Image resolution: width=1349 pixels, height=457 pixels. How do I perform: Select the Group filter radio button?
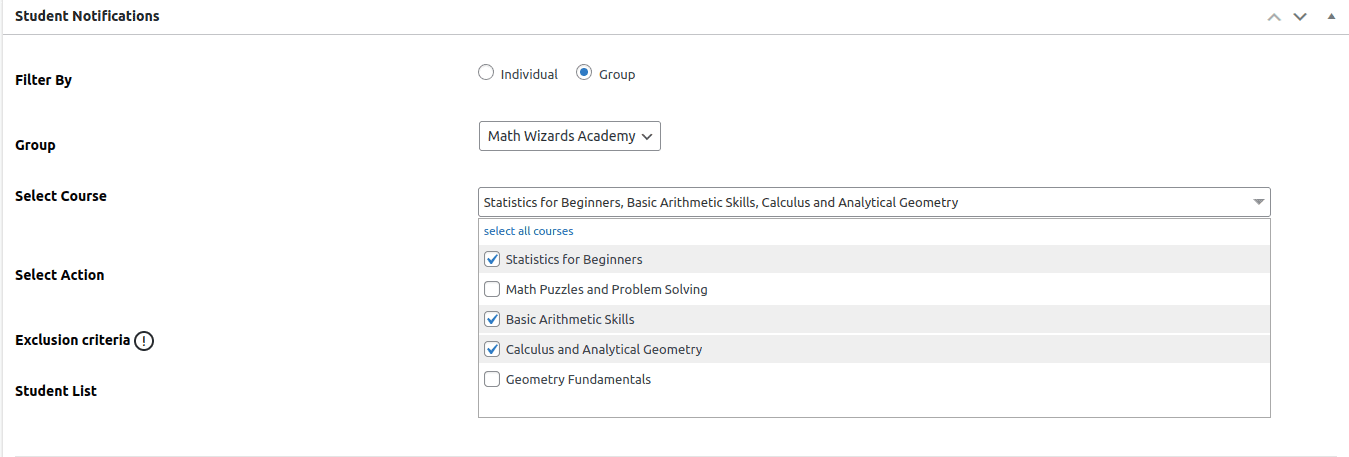pos(584,73)
